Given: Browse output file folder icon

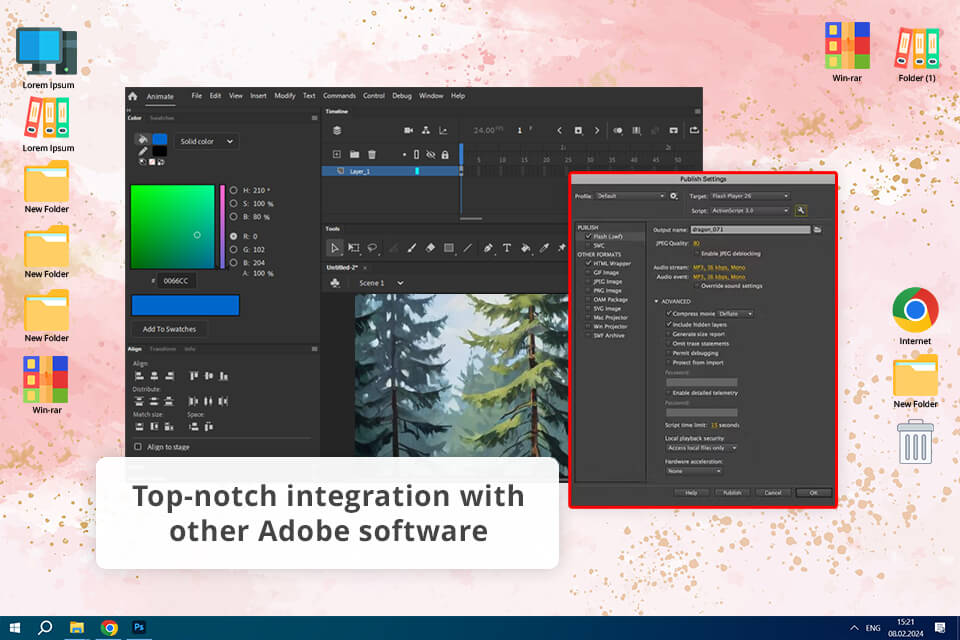Looking at the screenshot, I should [817, 230].
